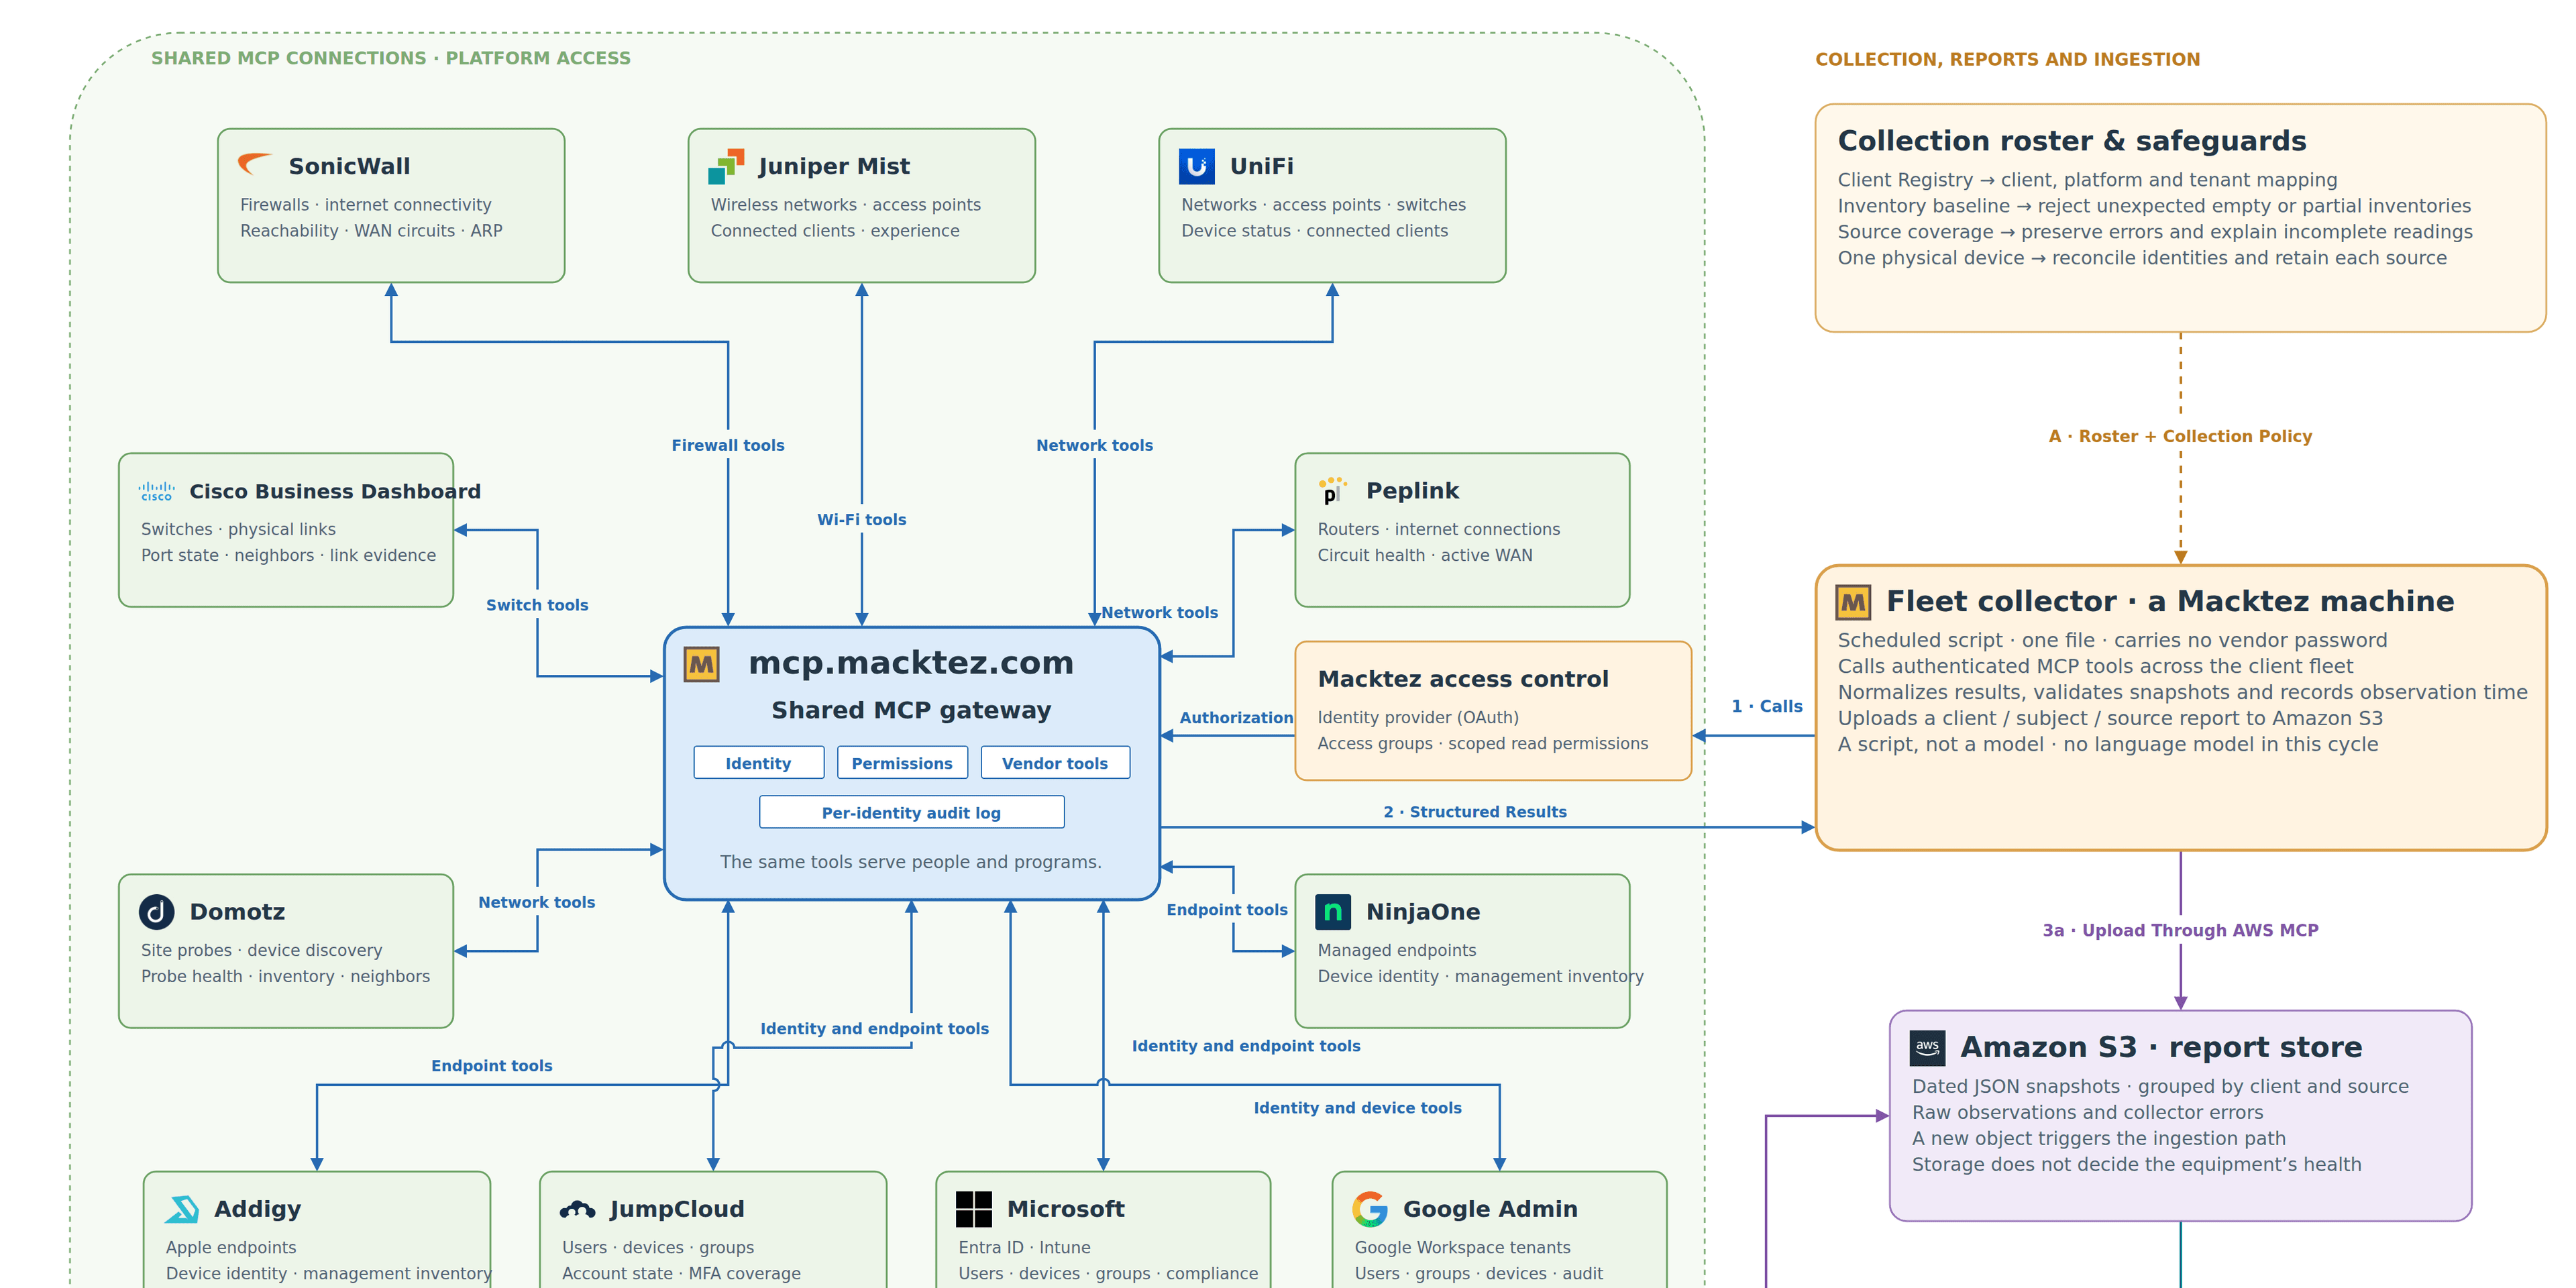Viewport: 2576px width, 1288px height.
Task: Click the Macktez M icon on Fleet collector
Action: click(x=1853, y=602)
